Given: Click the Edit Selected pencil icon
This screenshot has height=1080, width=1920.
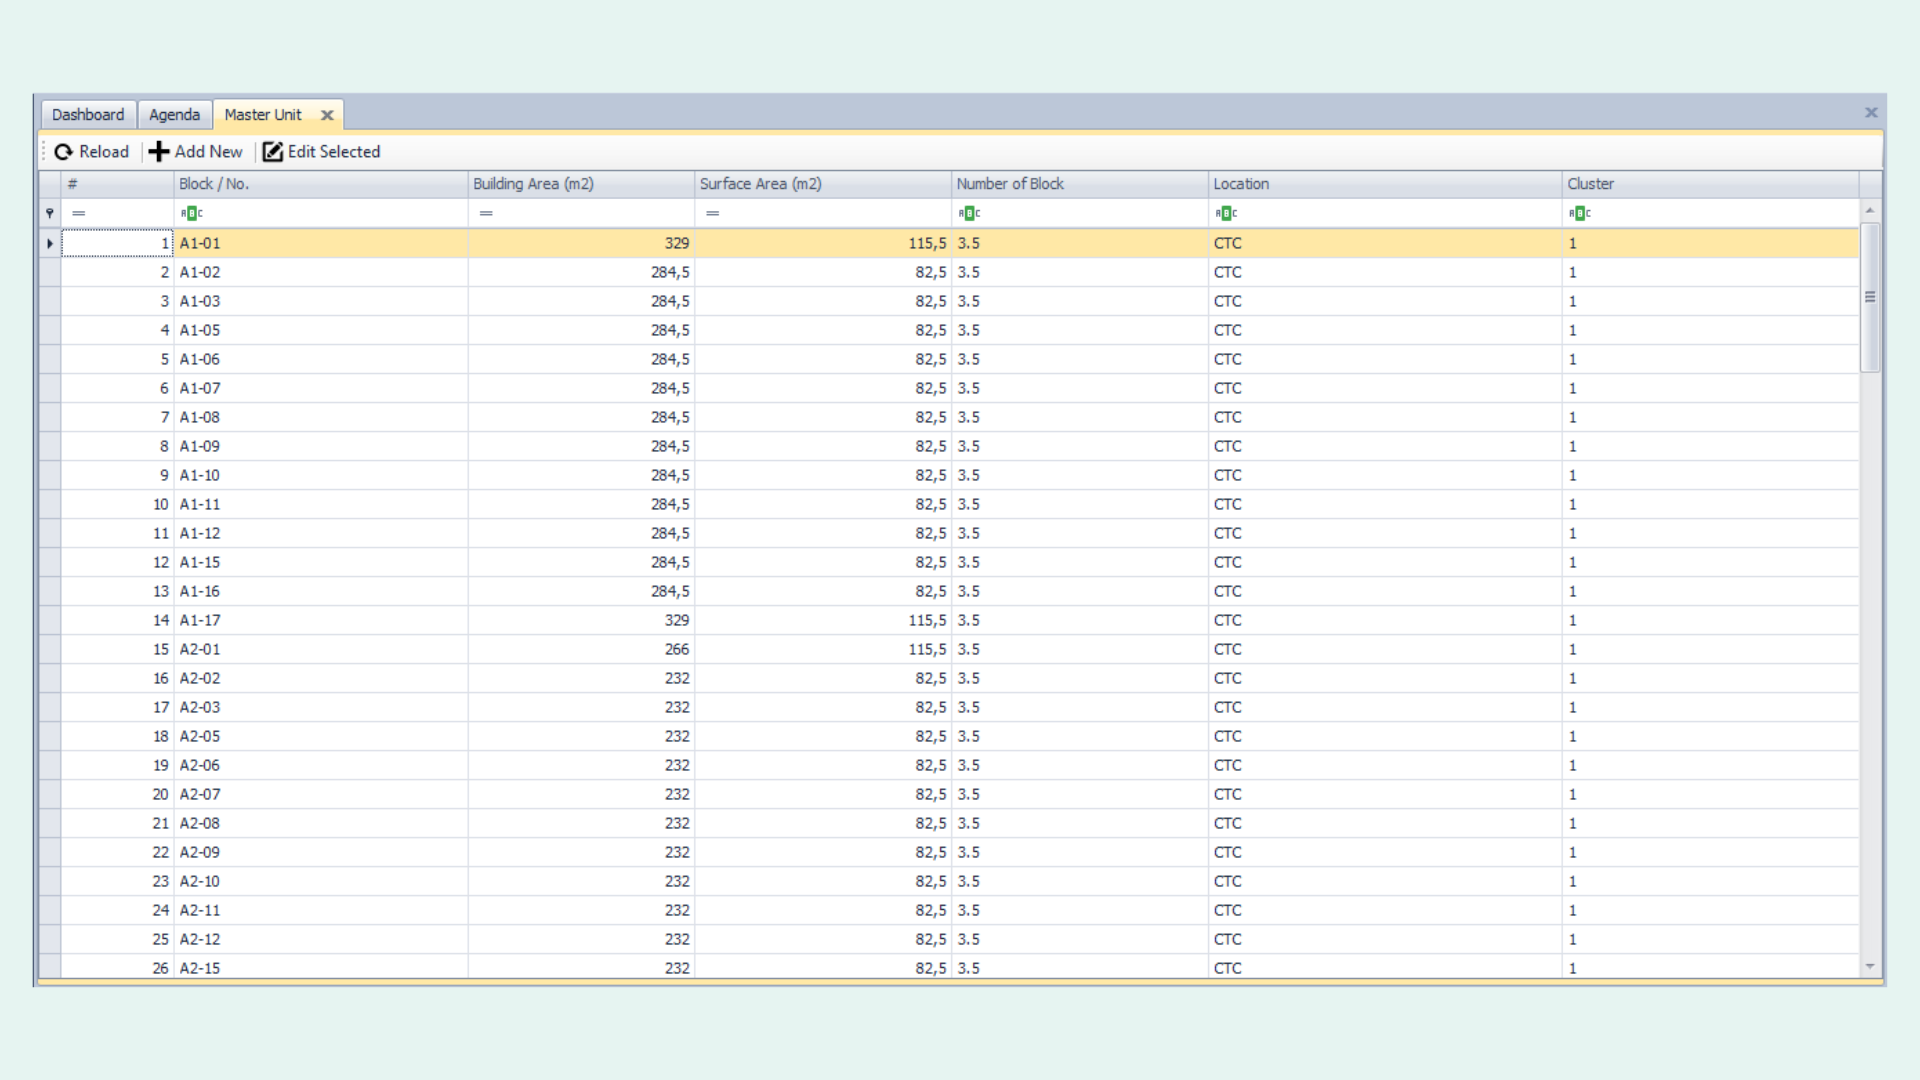Looking at the screenshot, I should point(272,152).
